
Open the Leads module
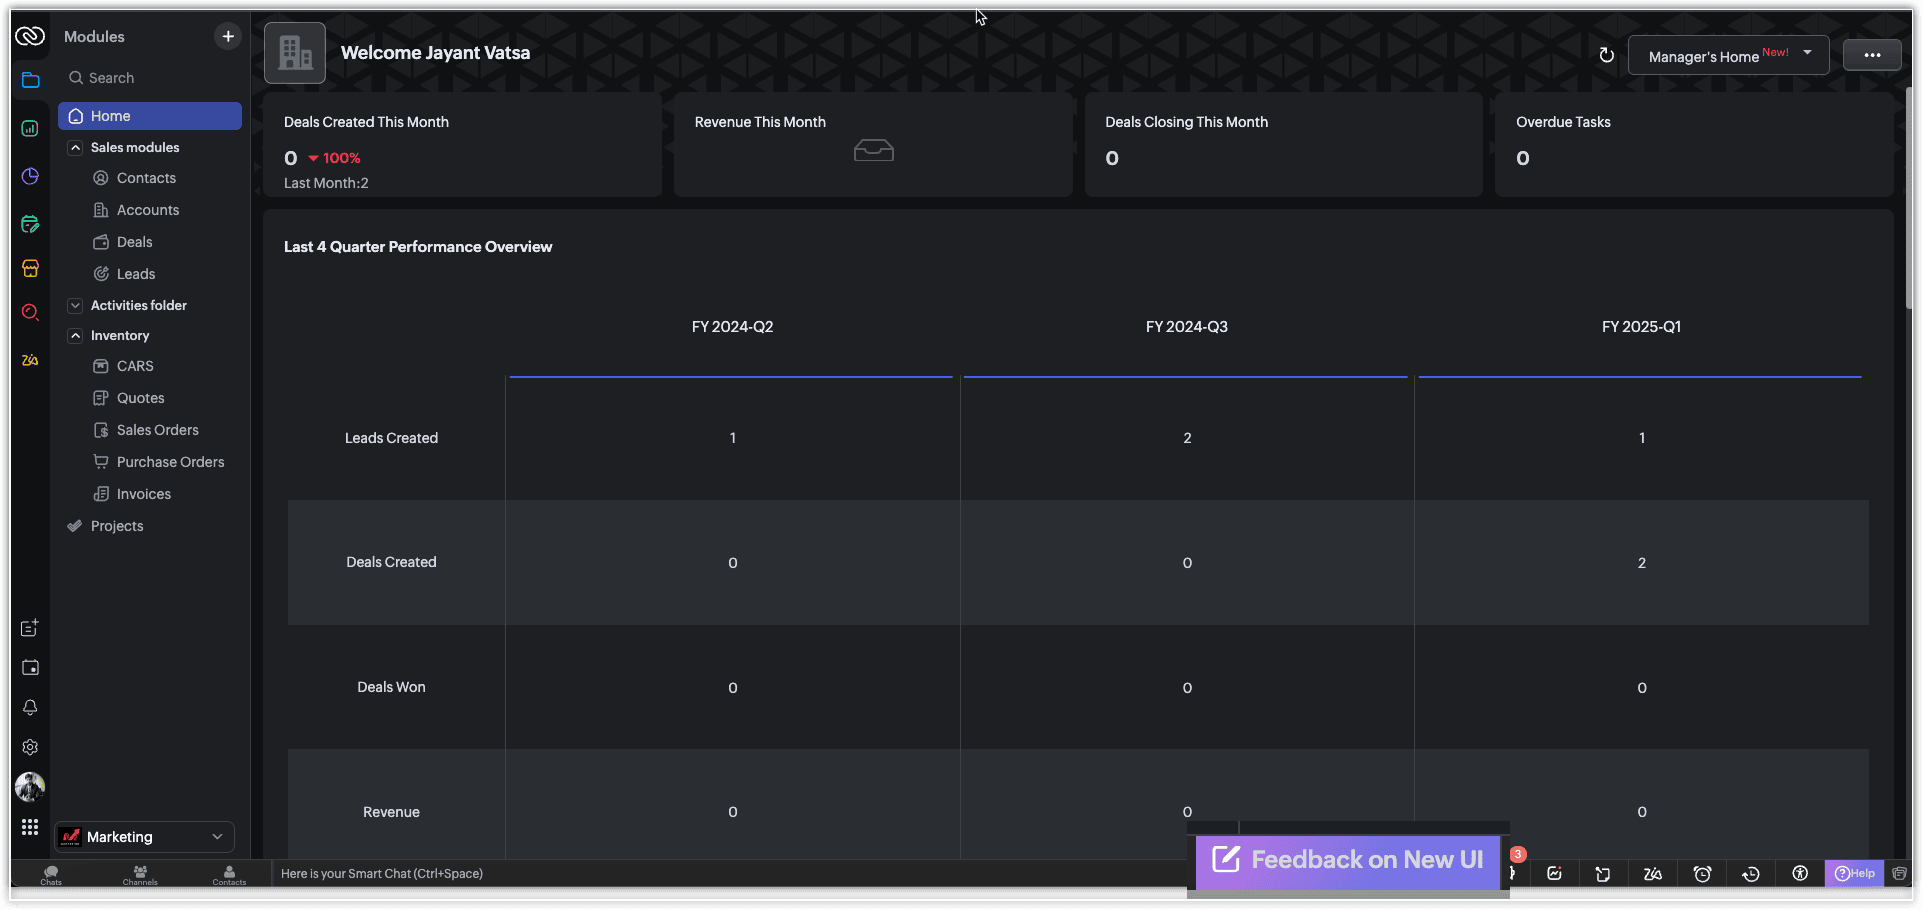pos(136,274)
